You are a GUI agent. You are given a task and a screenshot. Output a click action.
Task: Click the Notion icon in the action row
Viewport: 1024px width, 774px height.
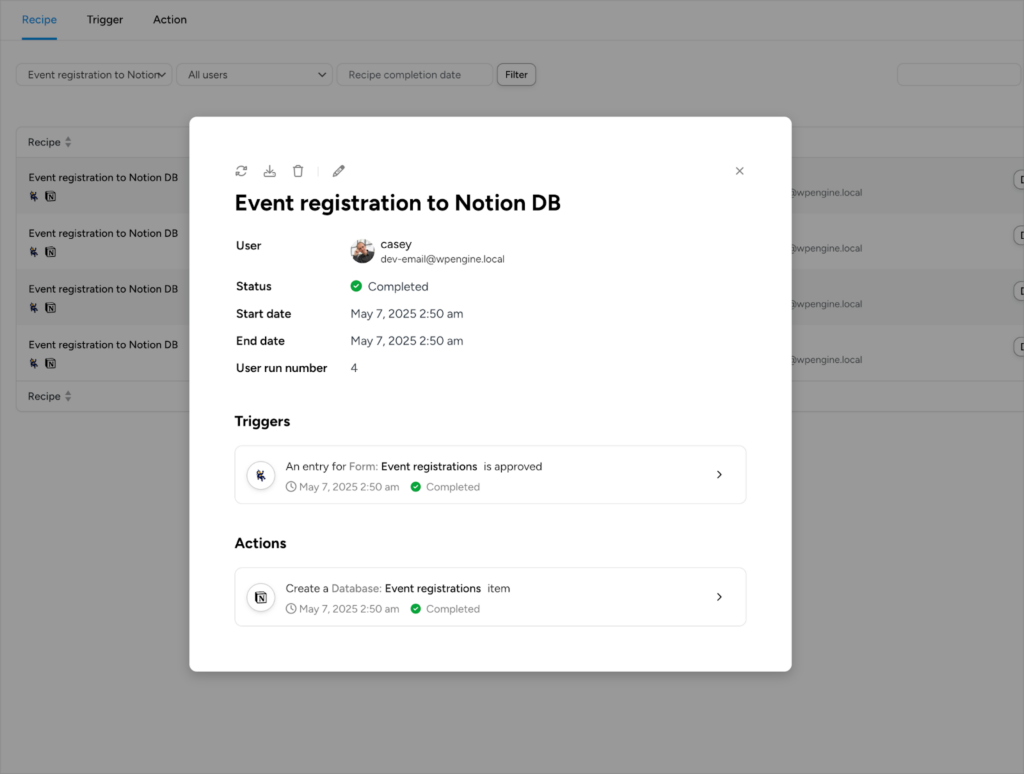261,597
